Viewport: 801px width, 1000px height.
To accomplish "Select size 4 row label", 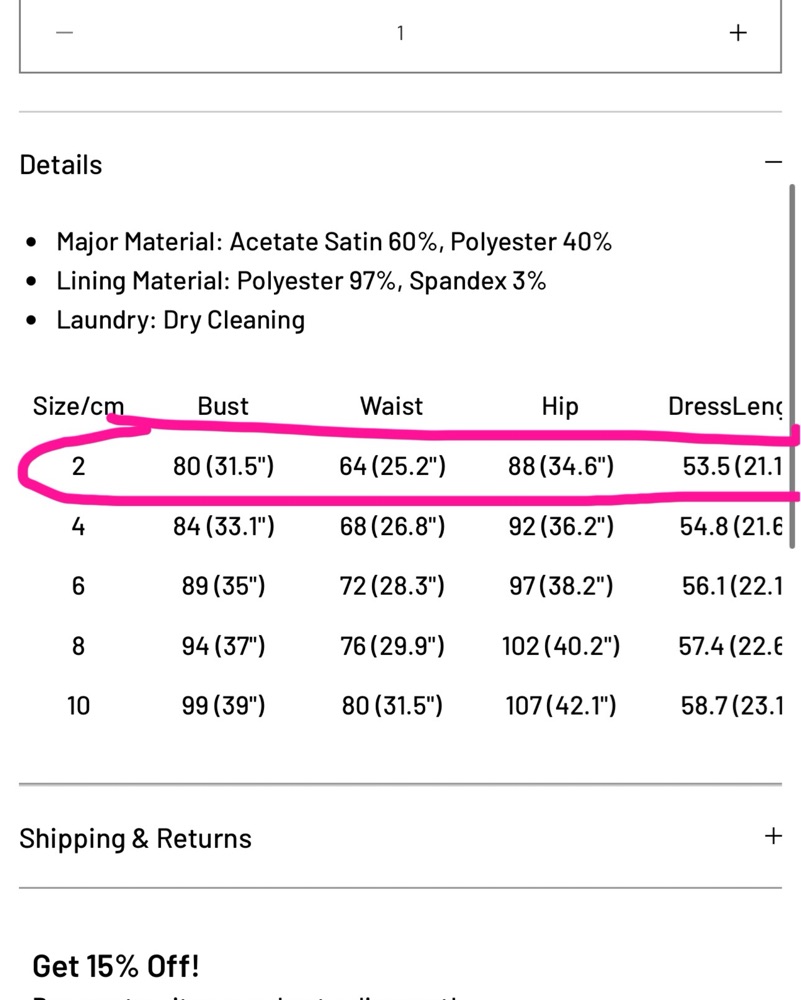I will pos(78,526).
